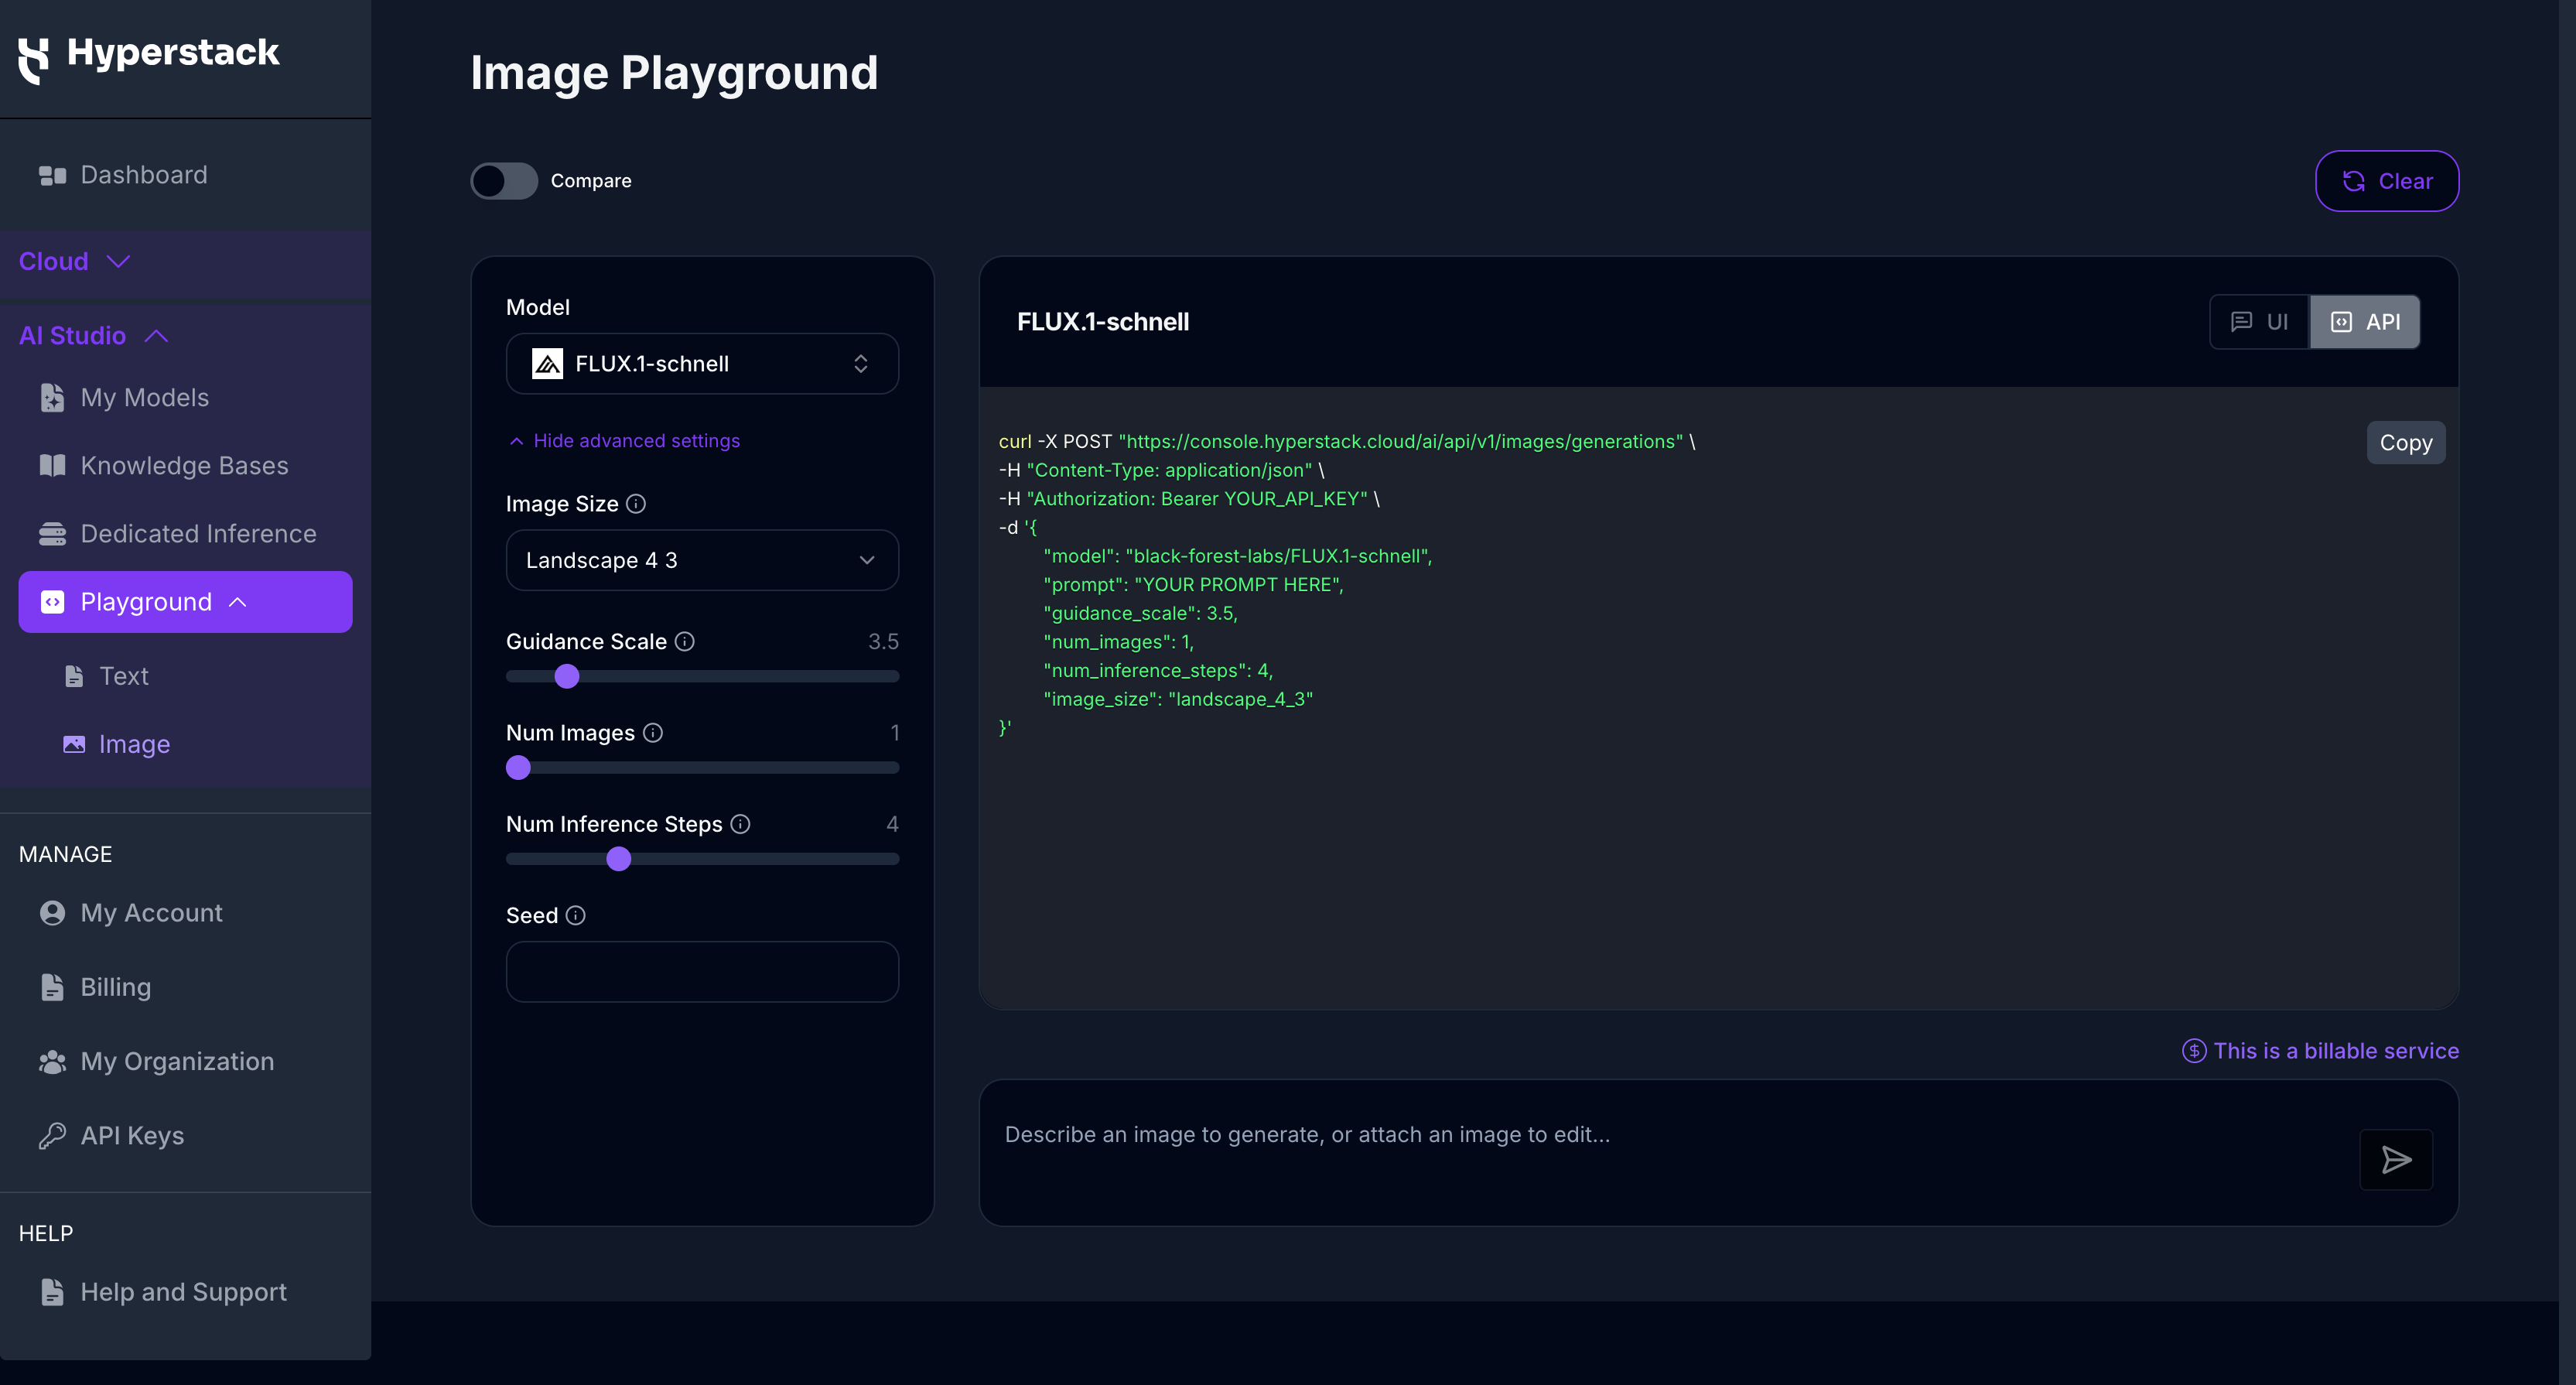Open My Models

144,397
